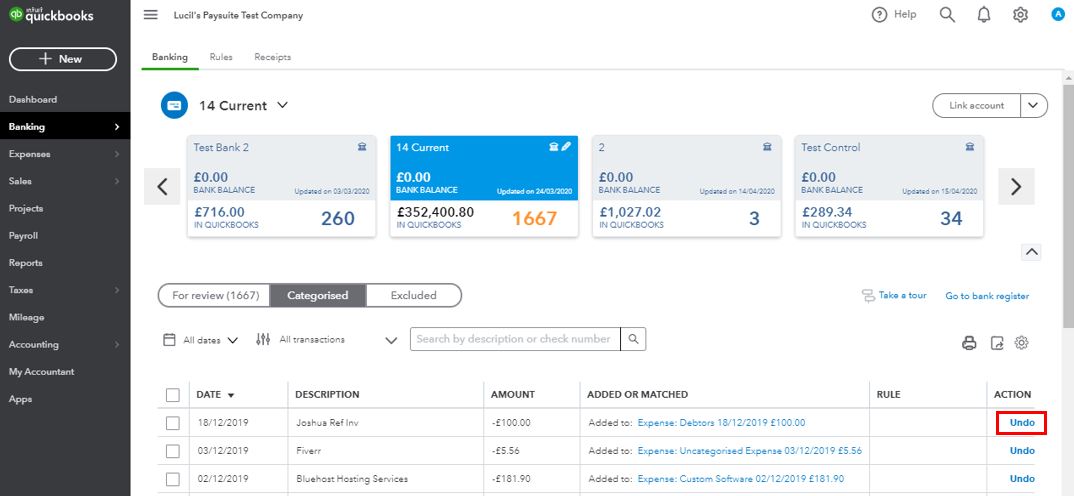The image size is (1074, 496).
Task: Open Projects in the sidebar
Action: [26, 208]
